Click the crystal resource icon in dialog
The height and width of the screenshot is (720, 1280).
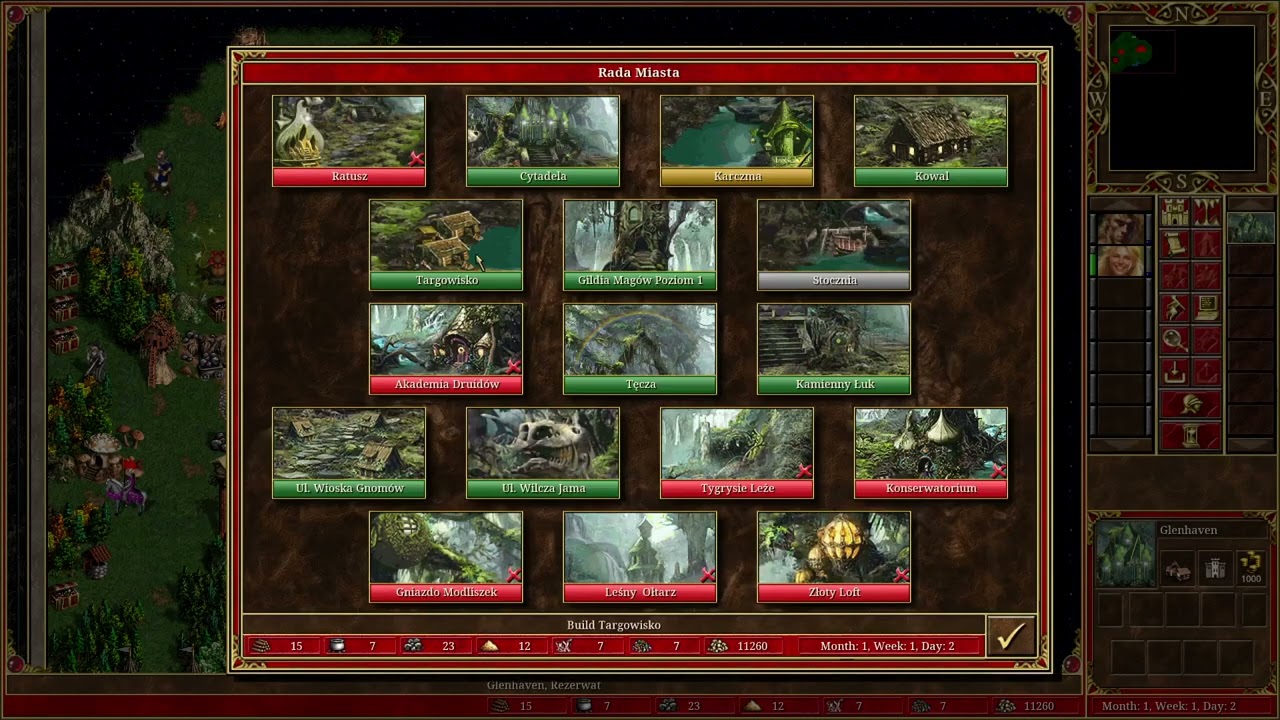564,646
